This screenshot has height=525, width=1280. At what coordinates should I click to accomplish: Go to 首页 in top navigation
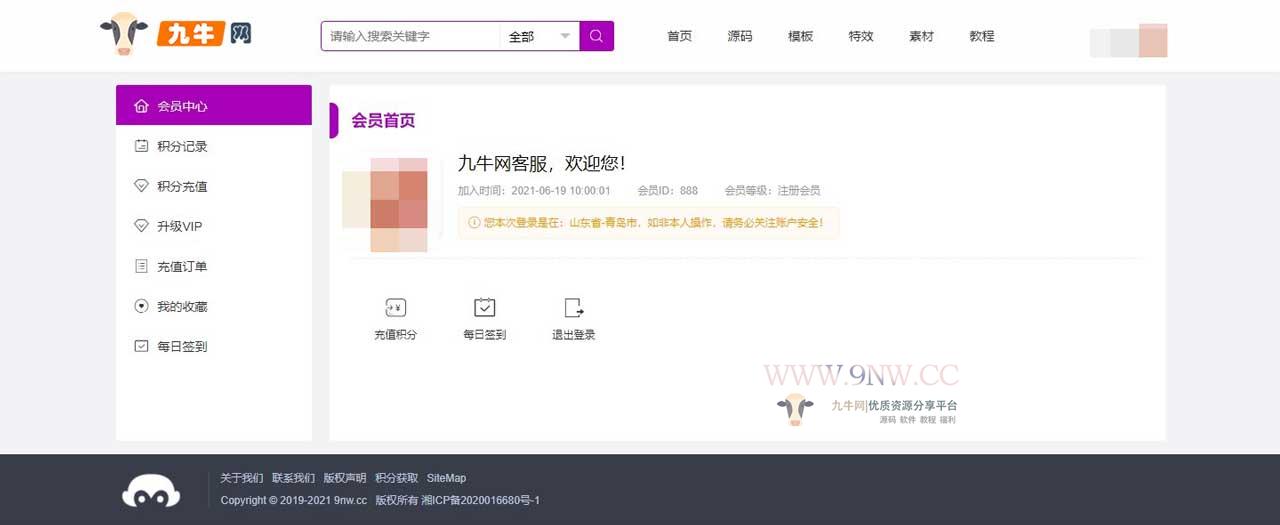[679, 36]
